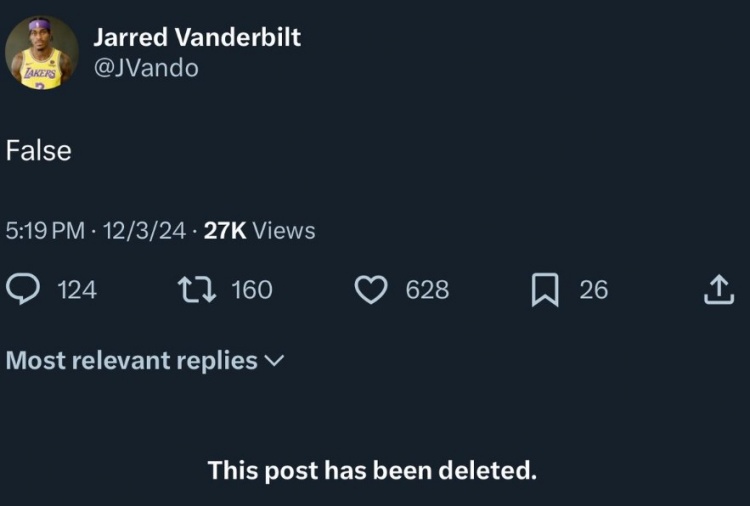The width and height of the screenshot is (750, 506).
Task: Bookmark the post using the bookmark icon
Action: [x=545, y=290]
